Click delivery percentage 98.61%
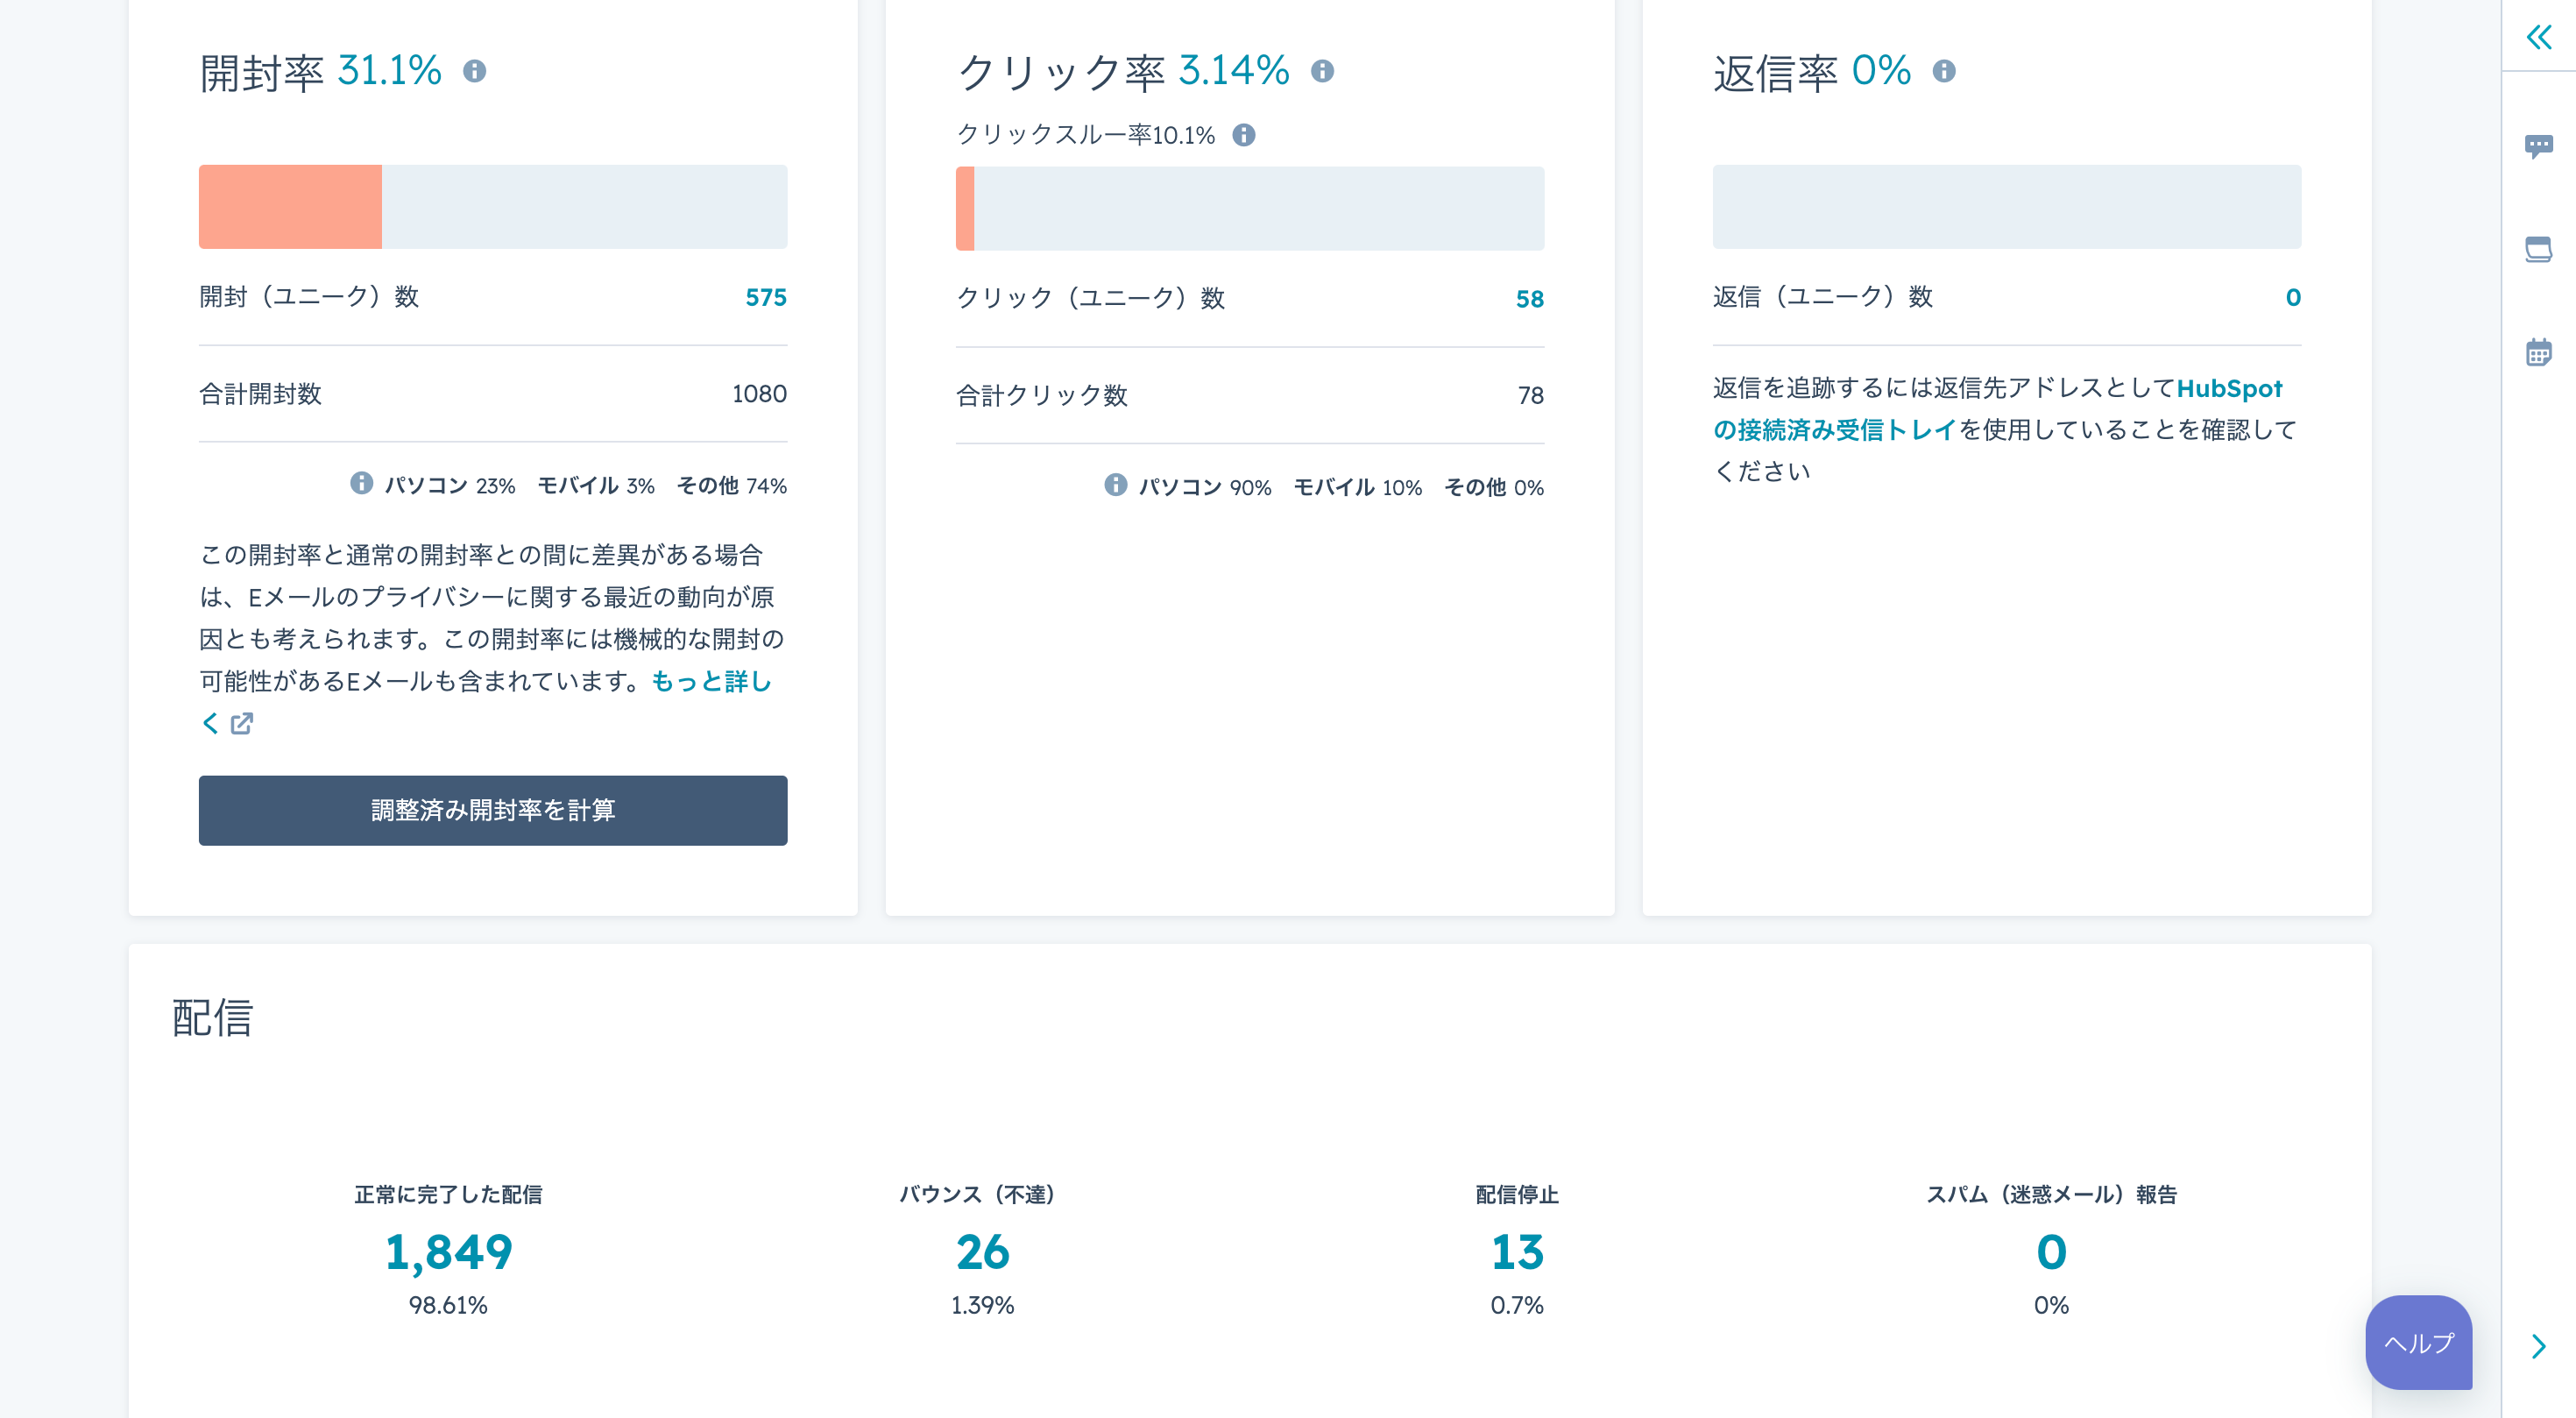 point(448,1305)
